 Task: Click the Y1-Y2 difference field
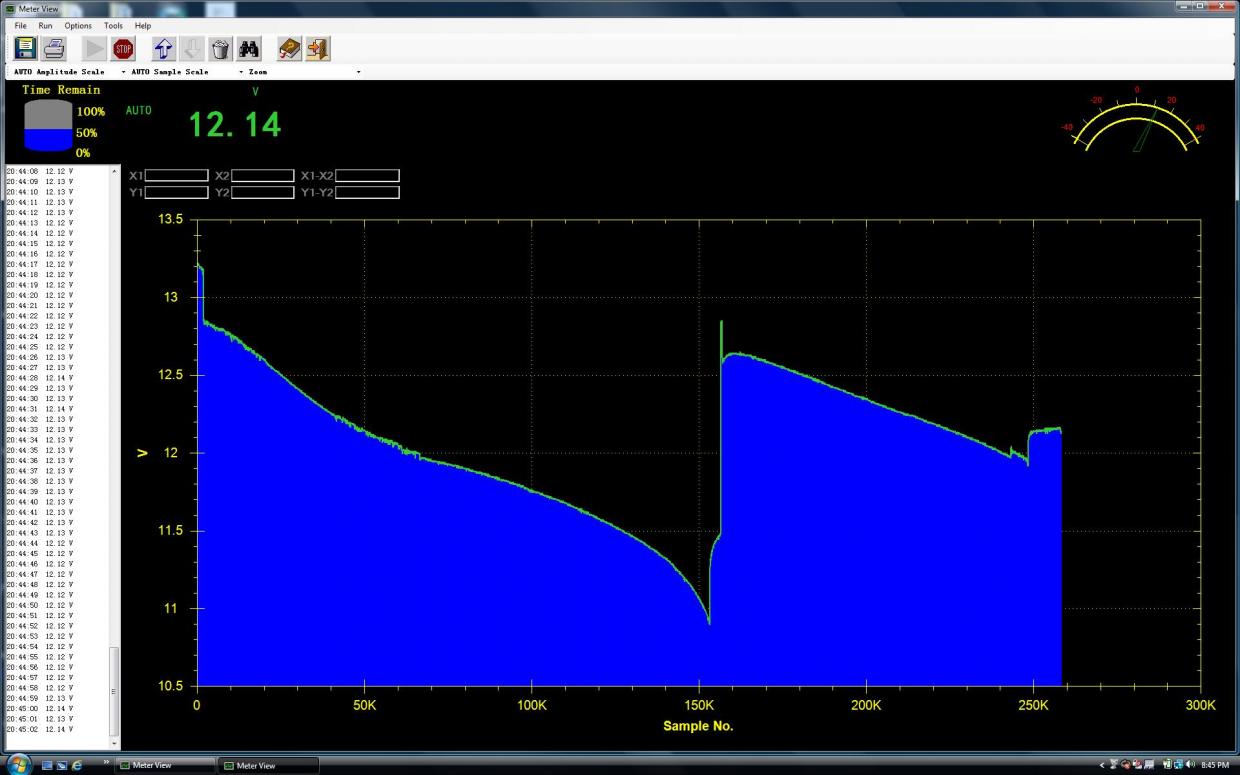tap(367, 192)
